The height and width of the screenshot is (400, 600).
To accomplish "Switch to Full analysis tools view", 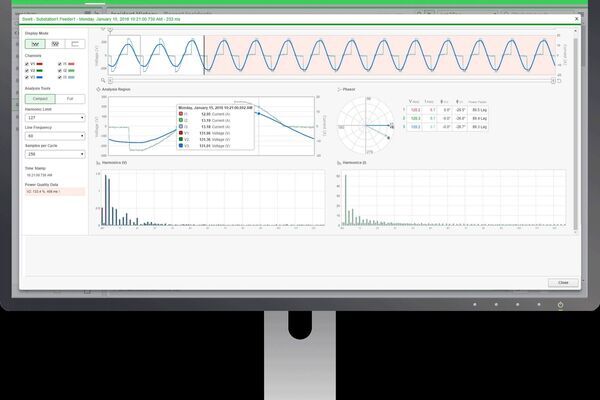I will [x=71, y=99].
